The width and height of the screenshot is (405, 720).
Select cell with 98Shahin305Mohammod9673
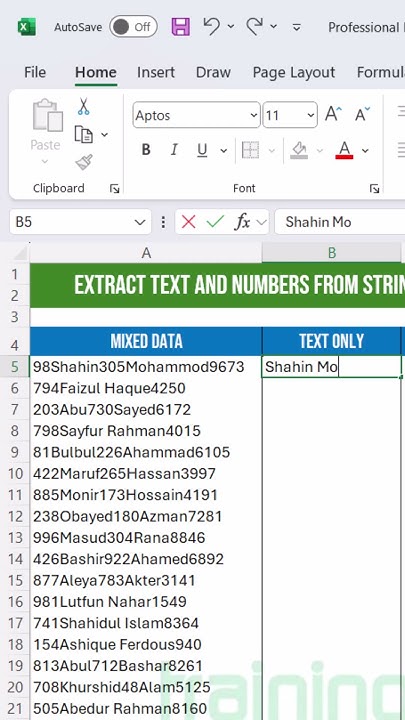[146, 366]
